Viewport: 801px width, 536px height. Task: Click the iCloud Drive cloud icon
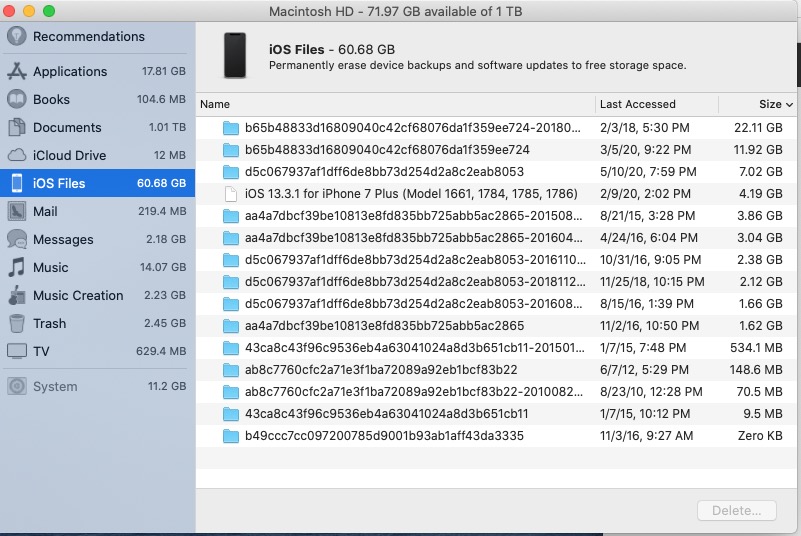pos(16,155)
